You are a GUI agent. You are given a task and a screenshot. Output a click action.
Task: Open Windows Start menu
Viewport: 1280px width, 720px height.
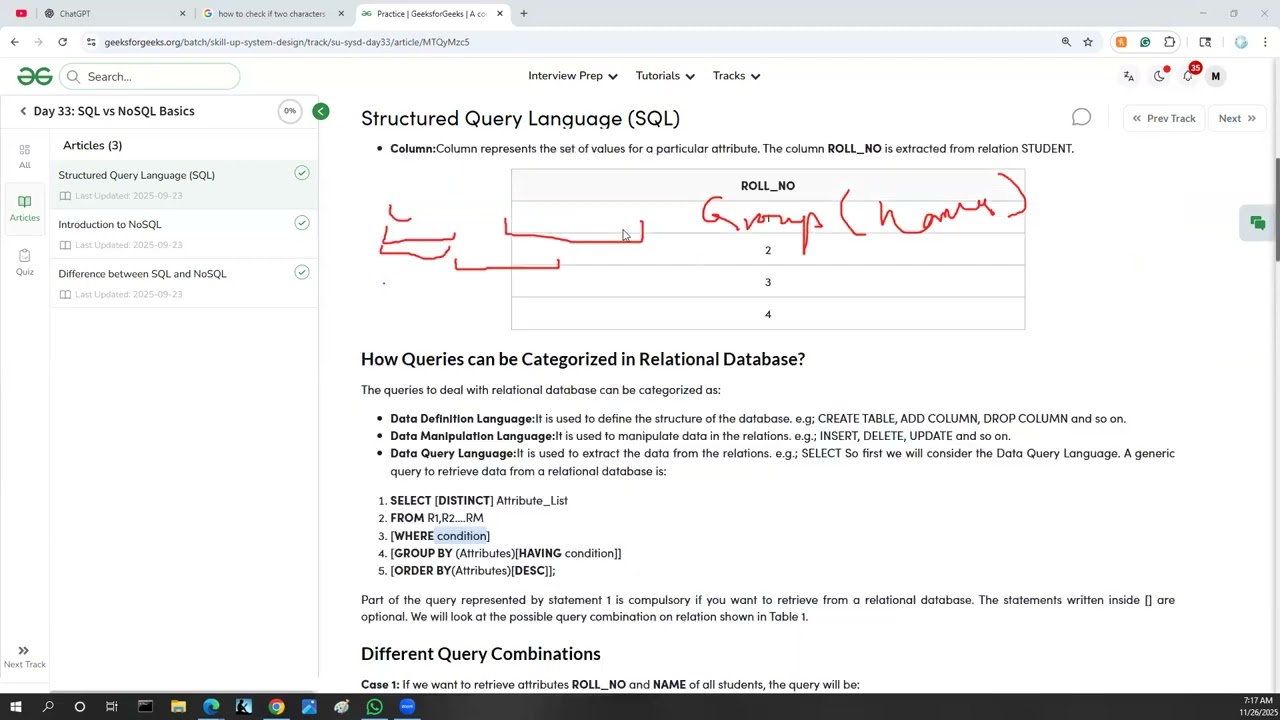[x=15, y=707]
